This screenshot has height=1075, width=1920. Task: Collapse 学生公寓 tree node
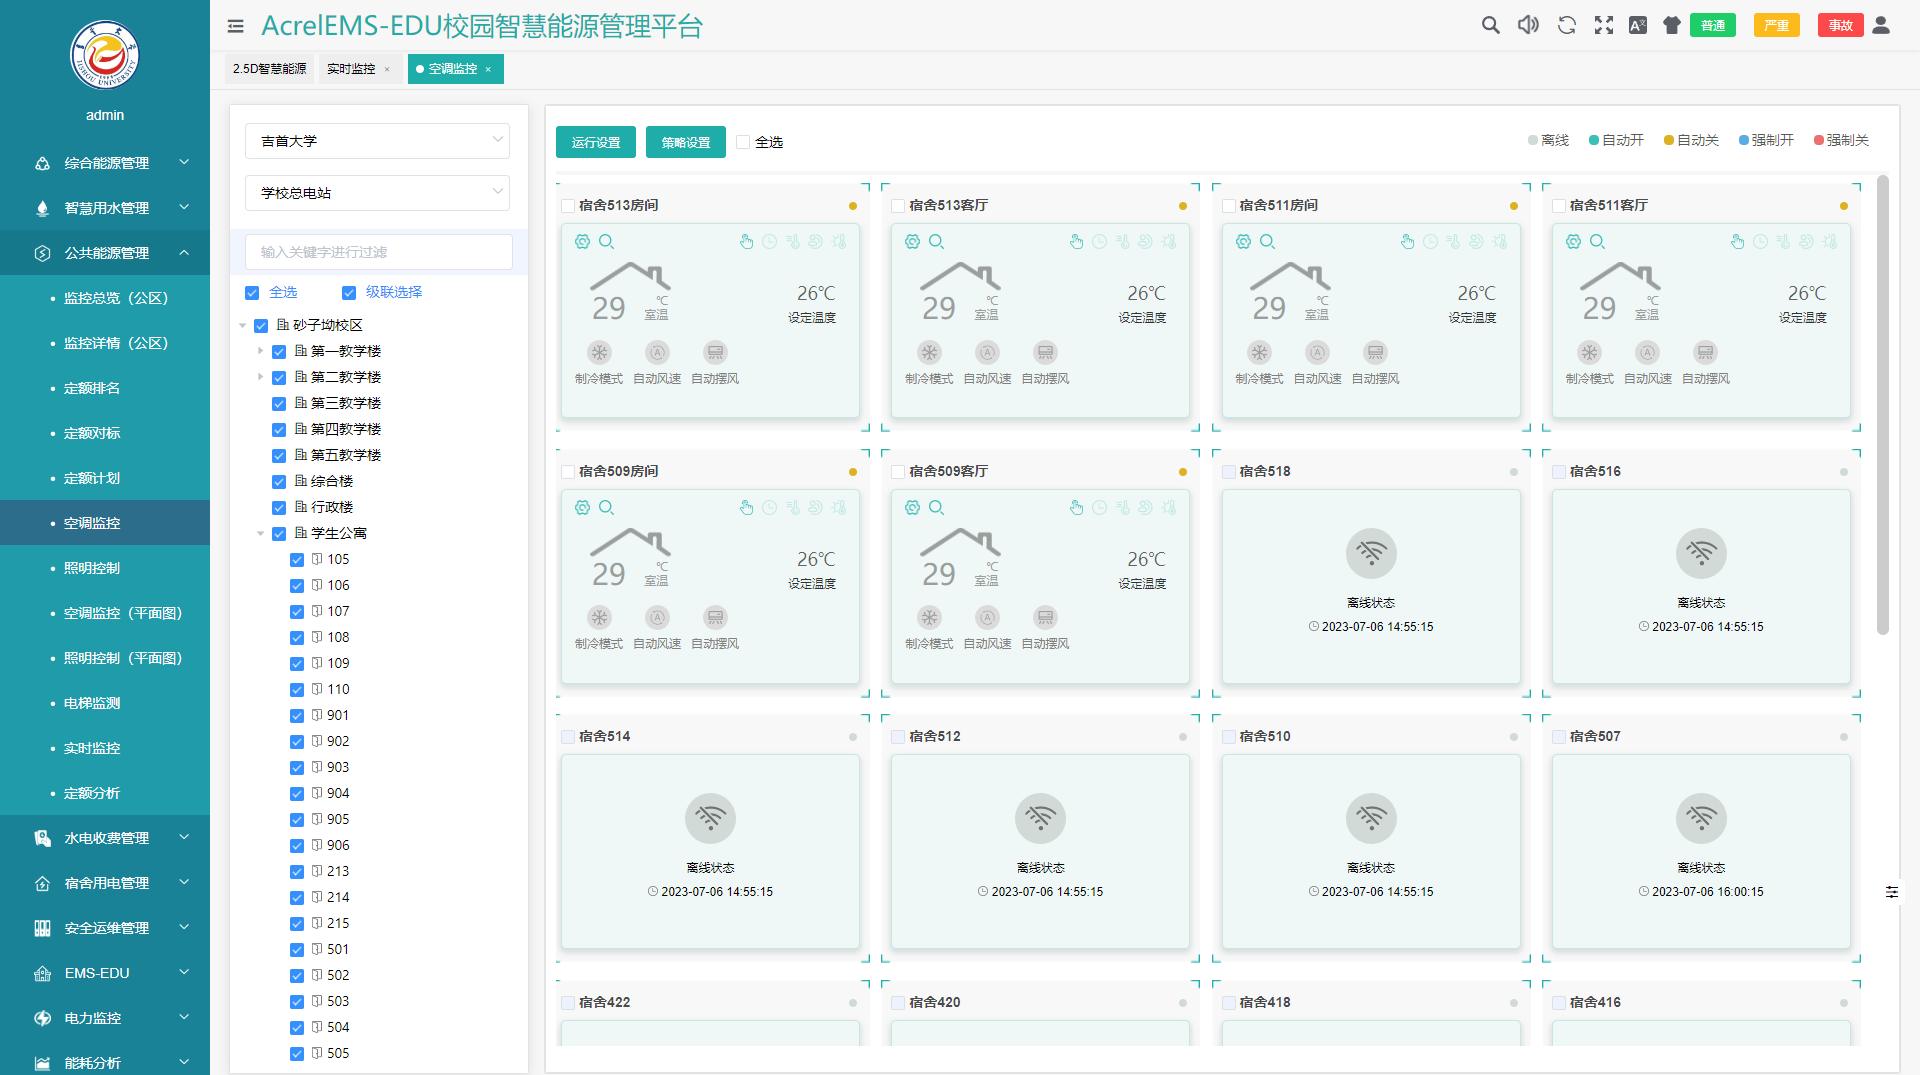pos(261,534)
